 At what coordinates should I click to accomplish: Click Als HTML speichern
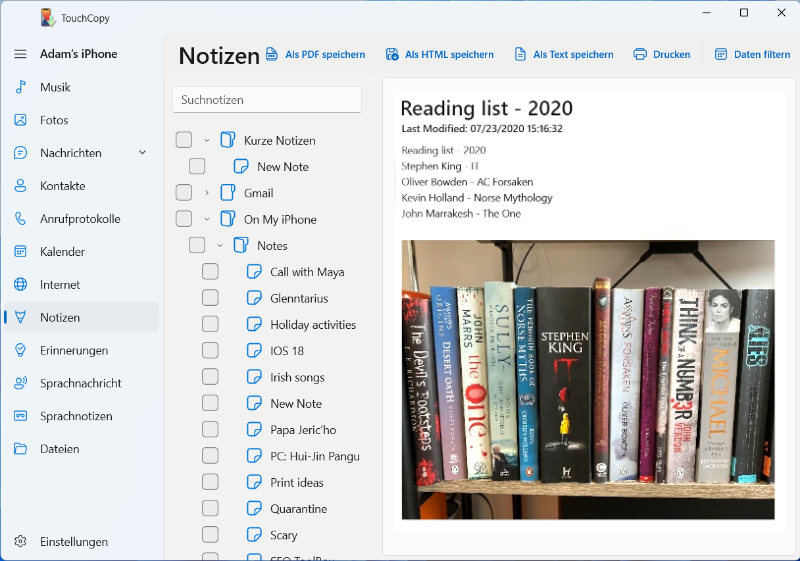(440, 54)
